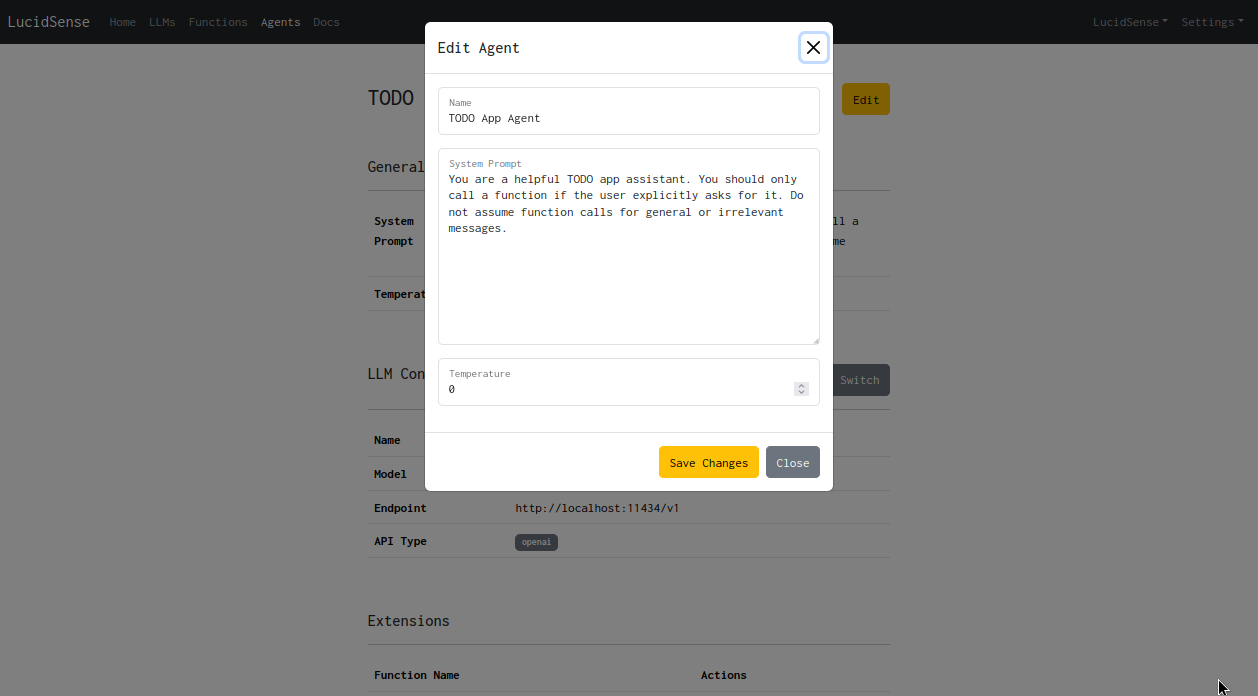The image size is (1258, 696).
Task: Increment Temperature with the stepper up arrow
Action: (x=801, y=384)
